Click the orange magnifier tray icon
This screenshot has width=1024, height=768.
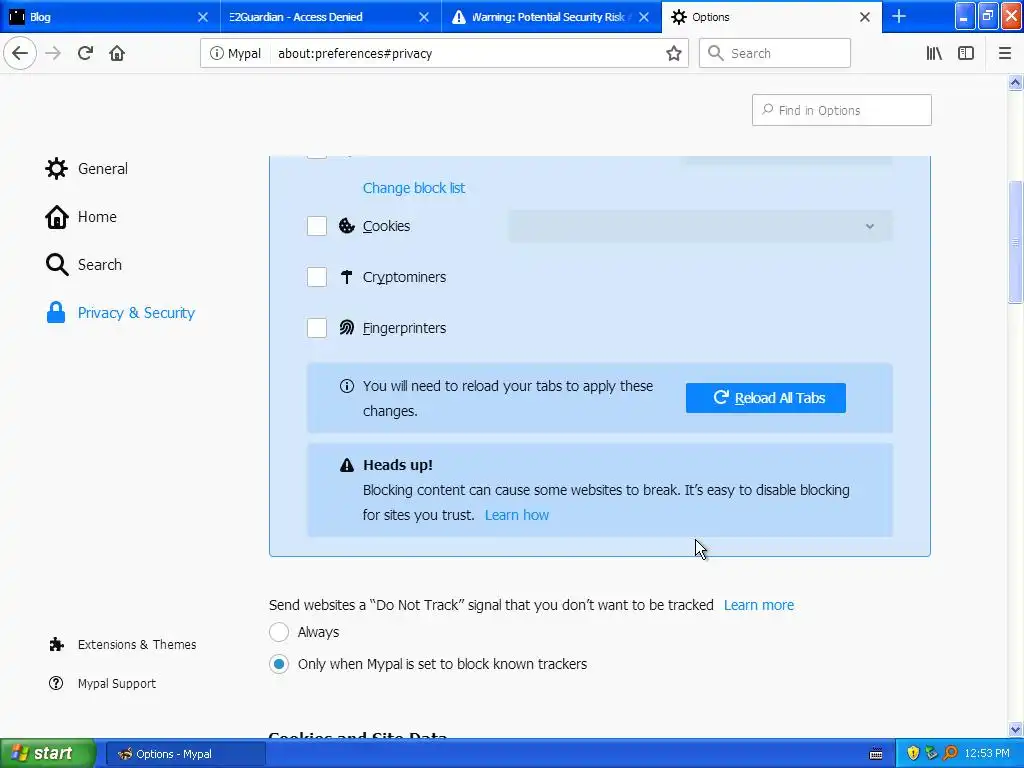point(950,753)
